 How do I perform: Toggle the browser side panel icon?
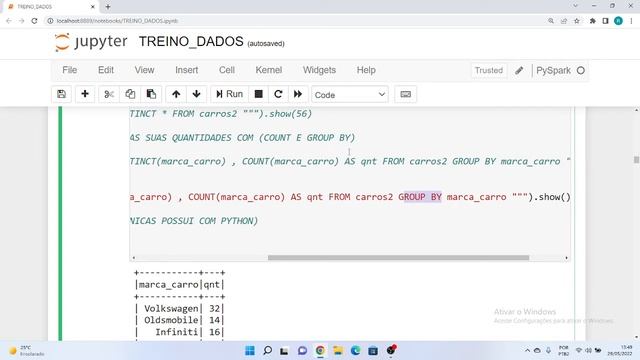(x=605, y=21)
